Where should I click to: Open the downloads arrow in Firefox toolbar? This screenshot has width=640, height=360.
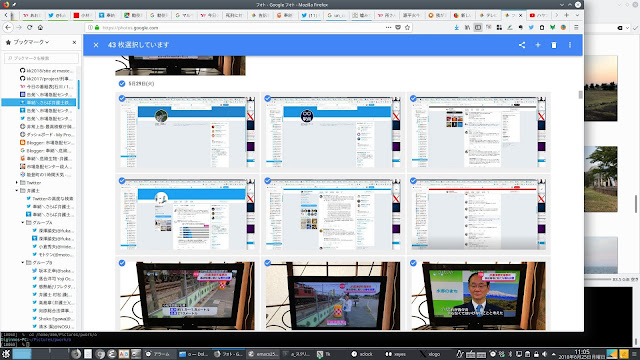456,27
